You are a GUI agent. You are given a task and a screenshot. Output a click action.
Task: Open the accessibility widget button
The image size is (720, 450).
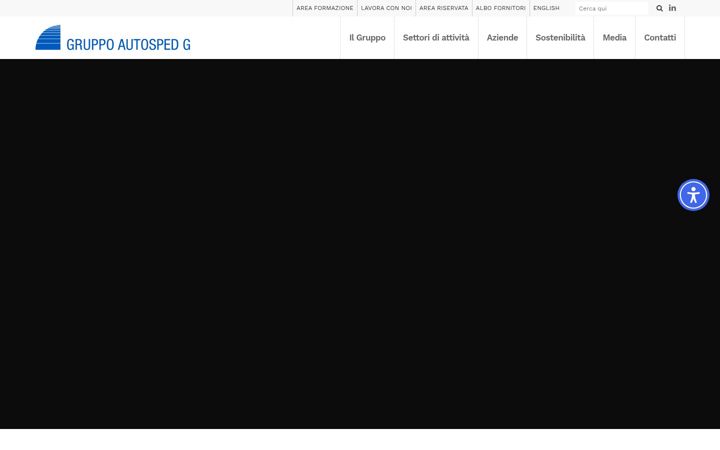(x=693, y=195)
